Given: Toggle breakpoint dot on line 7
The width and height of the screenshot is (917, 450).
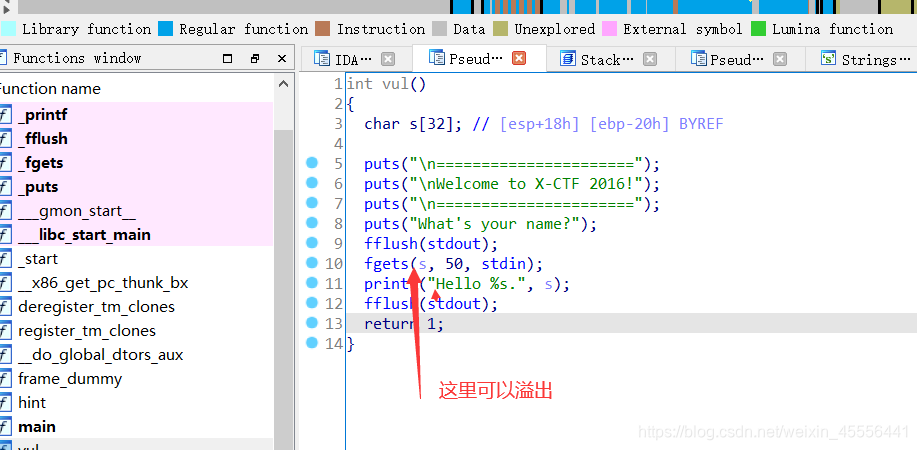Looking at the screenshot, I should (312, 202).
